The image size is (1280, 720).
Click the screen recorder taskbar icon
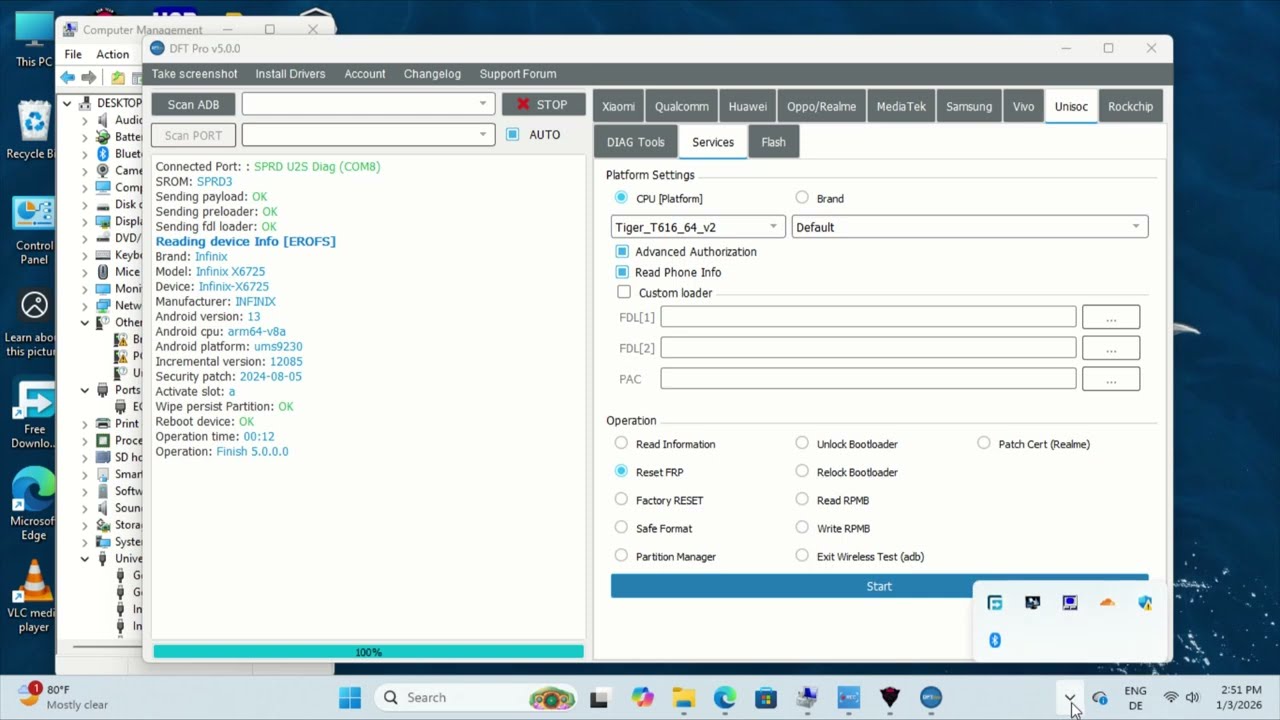pos(848,698)
